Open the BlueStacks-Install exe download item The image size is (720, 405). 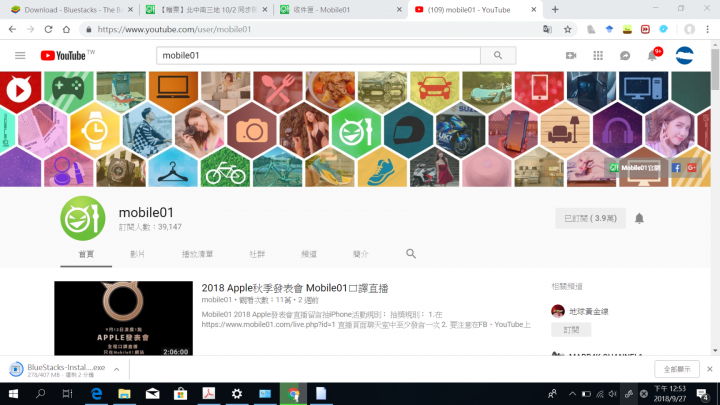(58, 370)
